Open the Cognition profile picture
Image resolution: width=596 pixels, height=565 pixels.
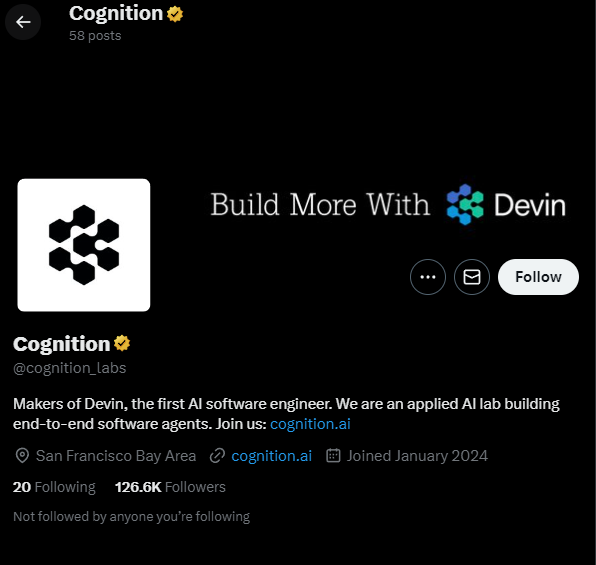tap(84, 245)
